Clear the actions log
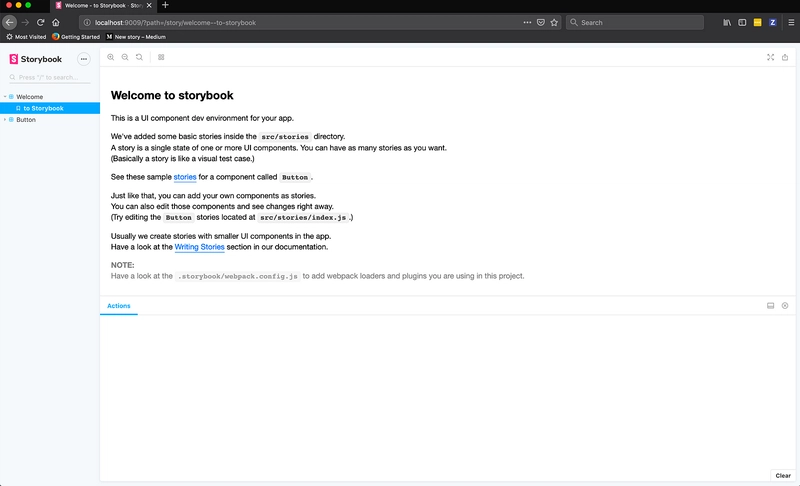Screen dimensions: 800x486 (783, 475)
